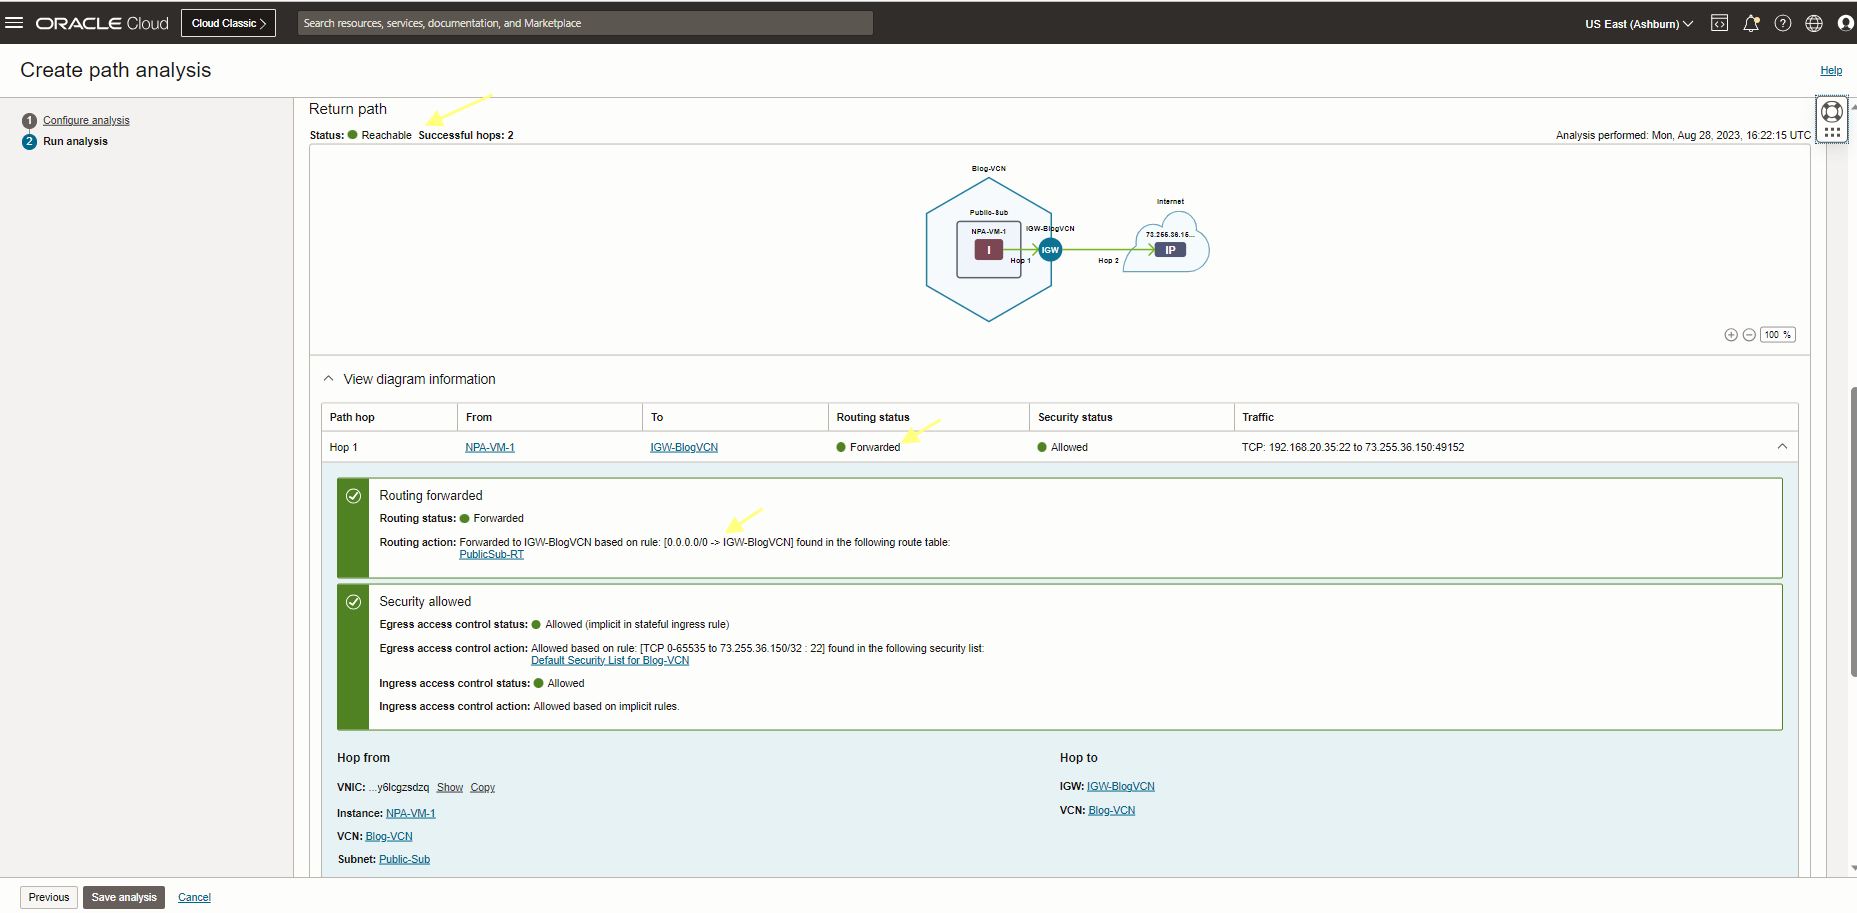This screenshot has width=1857, height=913.
Task: Open Cloud Shell developer tools icon
Action: 1719,23
